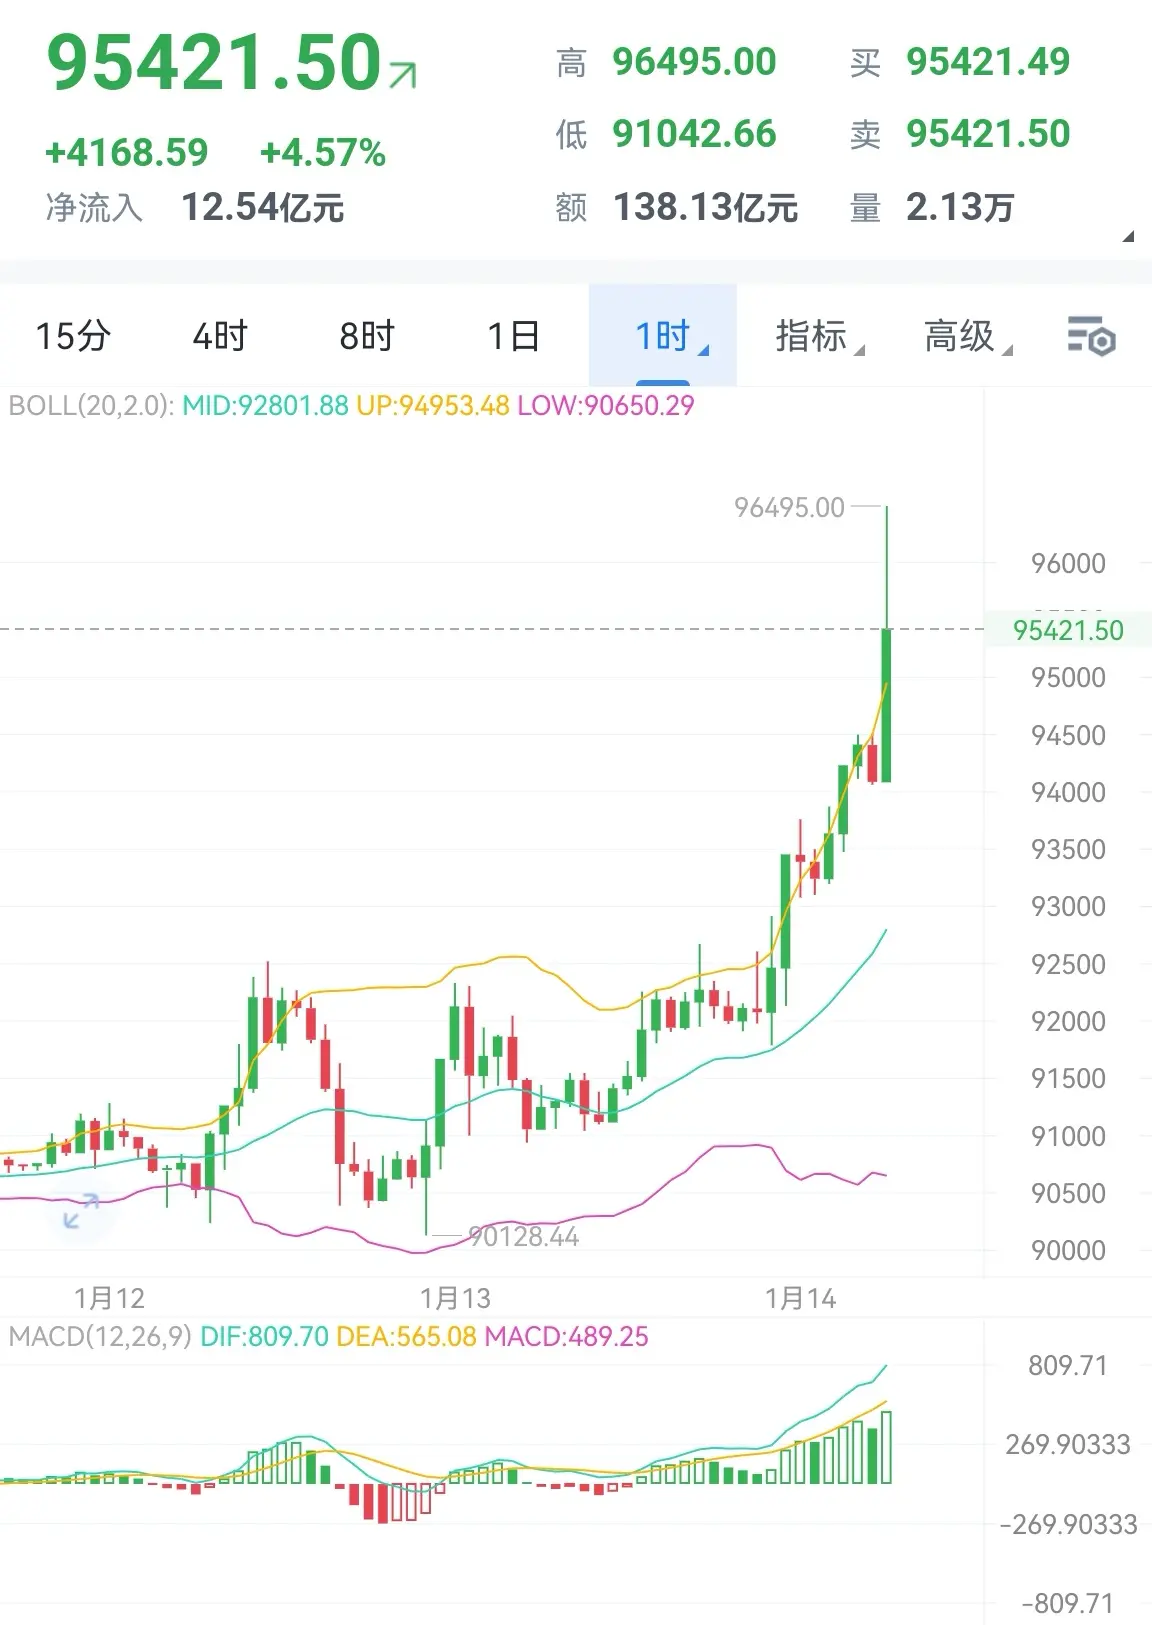Viewport: 1152px width, 1625px height.
Task: Tap the +4.57% percentage change
Action: click(322, 153)
